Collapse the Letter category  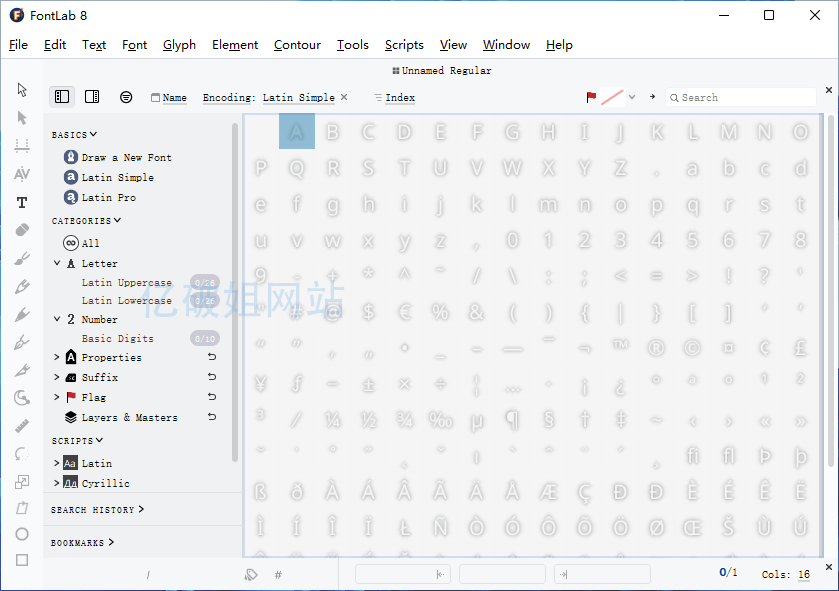pos(57,263)
